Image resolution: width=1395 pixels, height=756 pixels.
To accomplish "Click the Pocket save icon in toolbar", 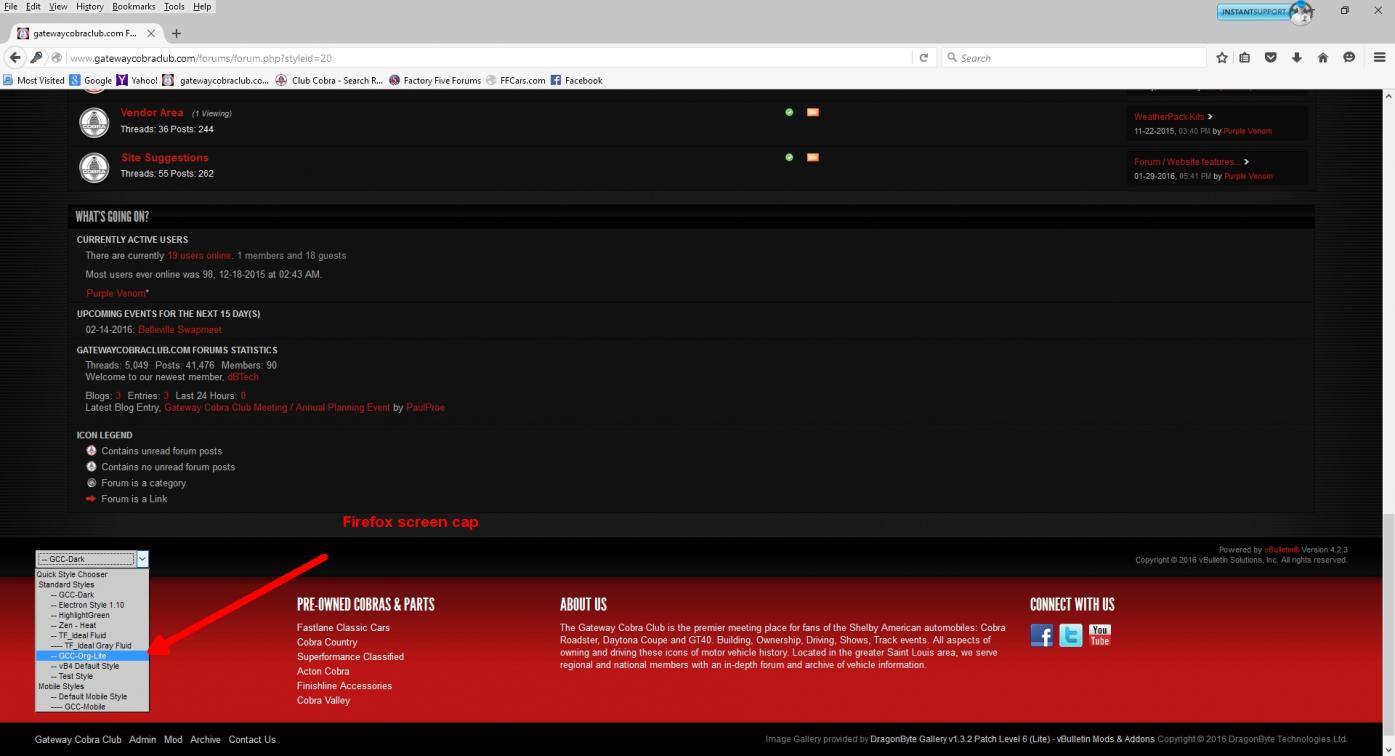I will [x=1271, y=58].
